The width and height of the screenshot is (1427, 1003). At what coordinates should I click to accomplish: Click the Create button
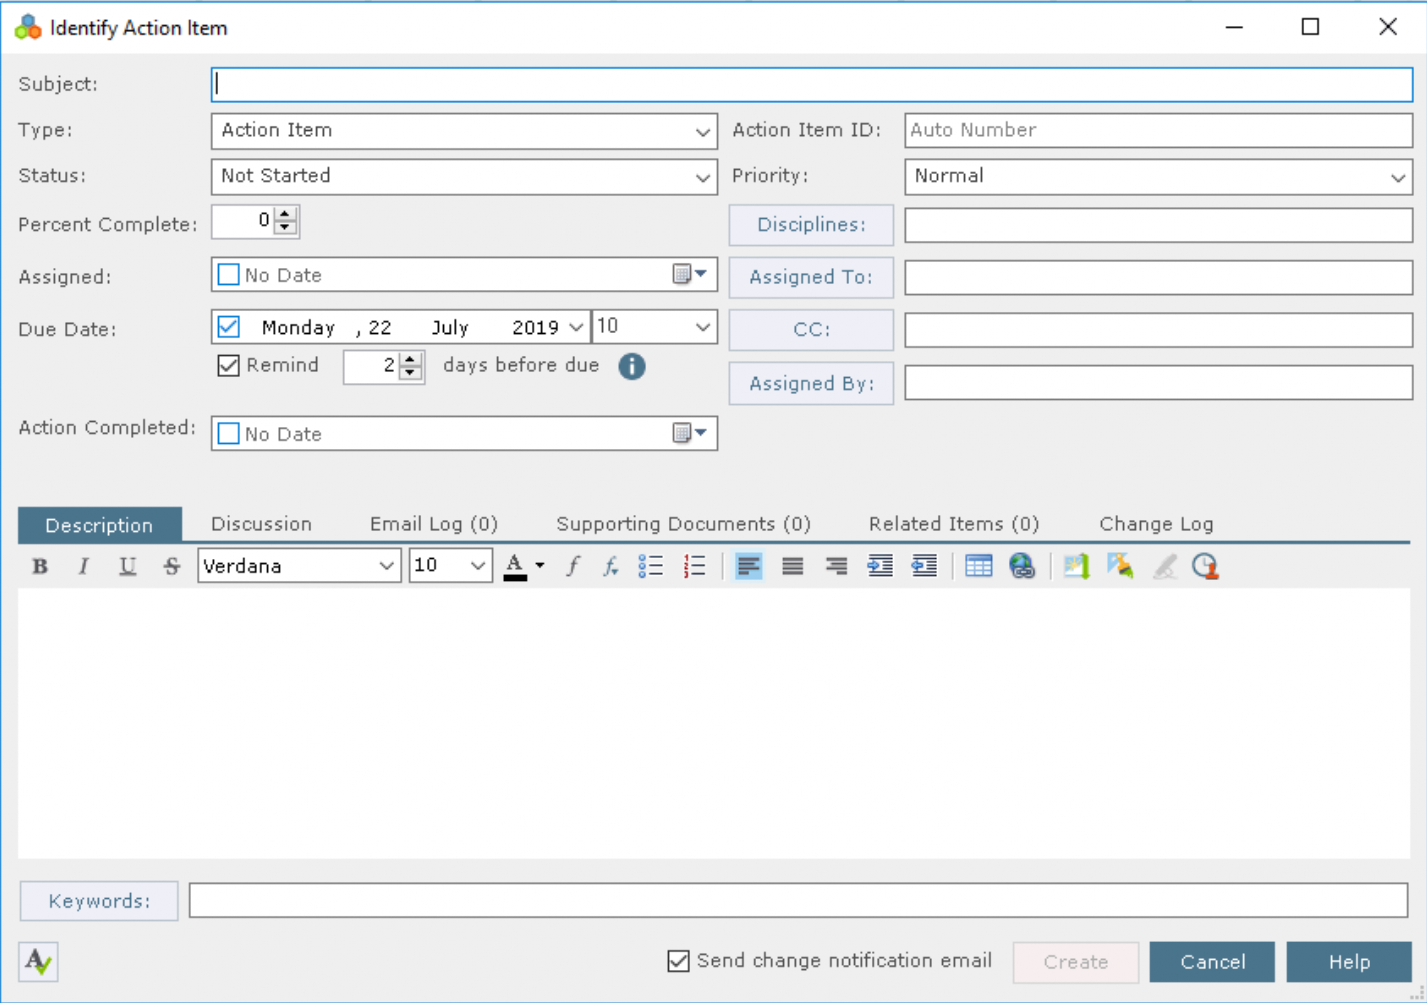point(1076,962)
